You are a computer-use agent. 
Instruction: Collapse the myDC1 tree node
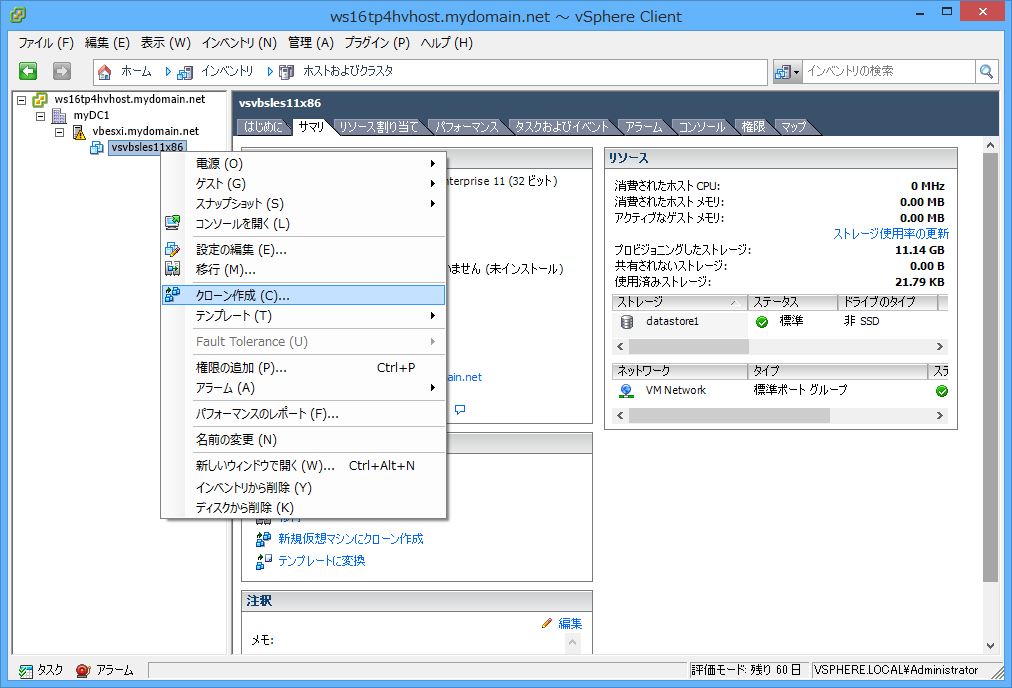coord(41,116)
